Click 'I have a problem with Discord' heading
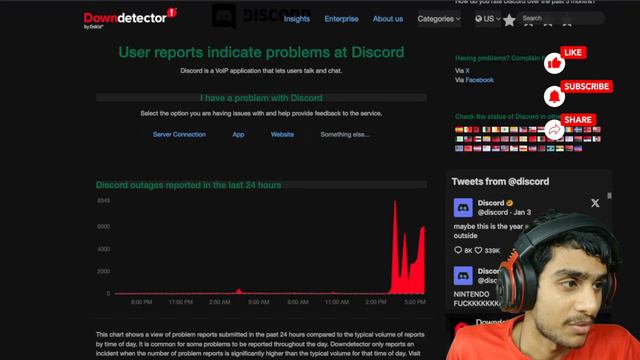Viewport: 640px width, 360px height. 261,98
